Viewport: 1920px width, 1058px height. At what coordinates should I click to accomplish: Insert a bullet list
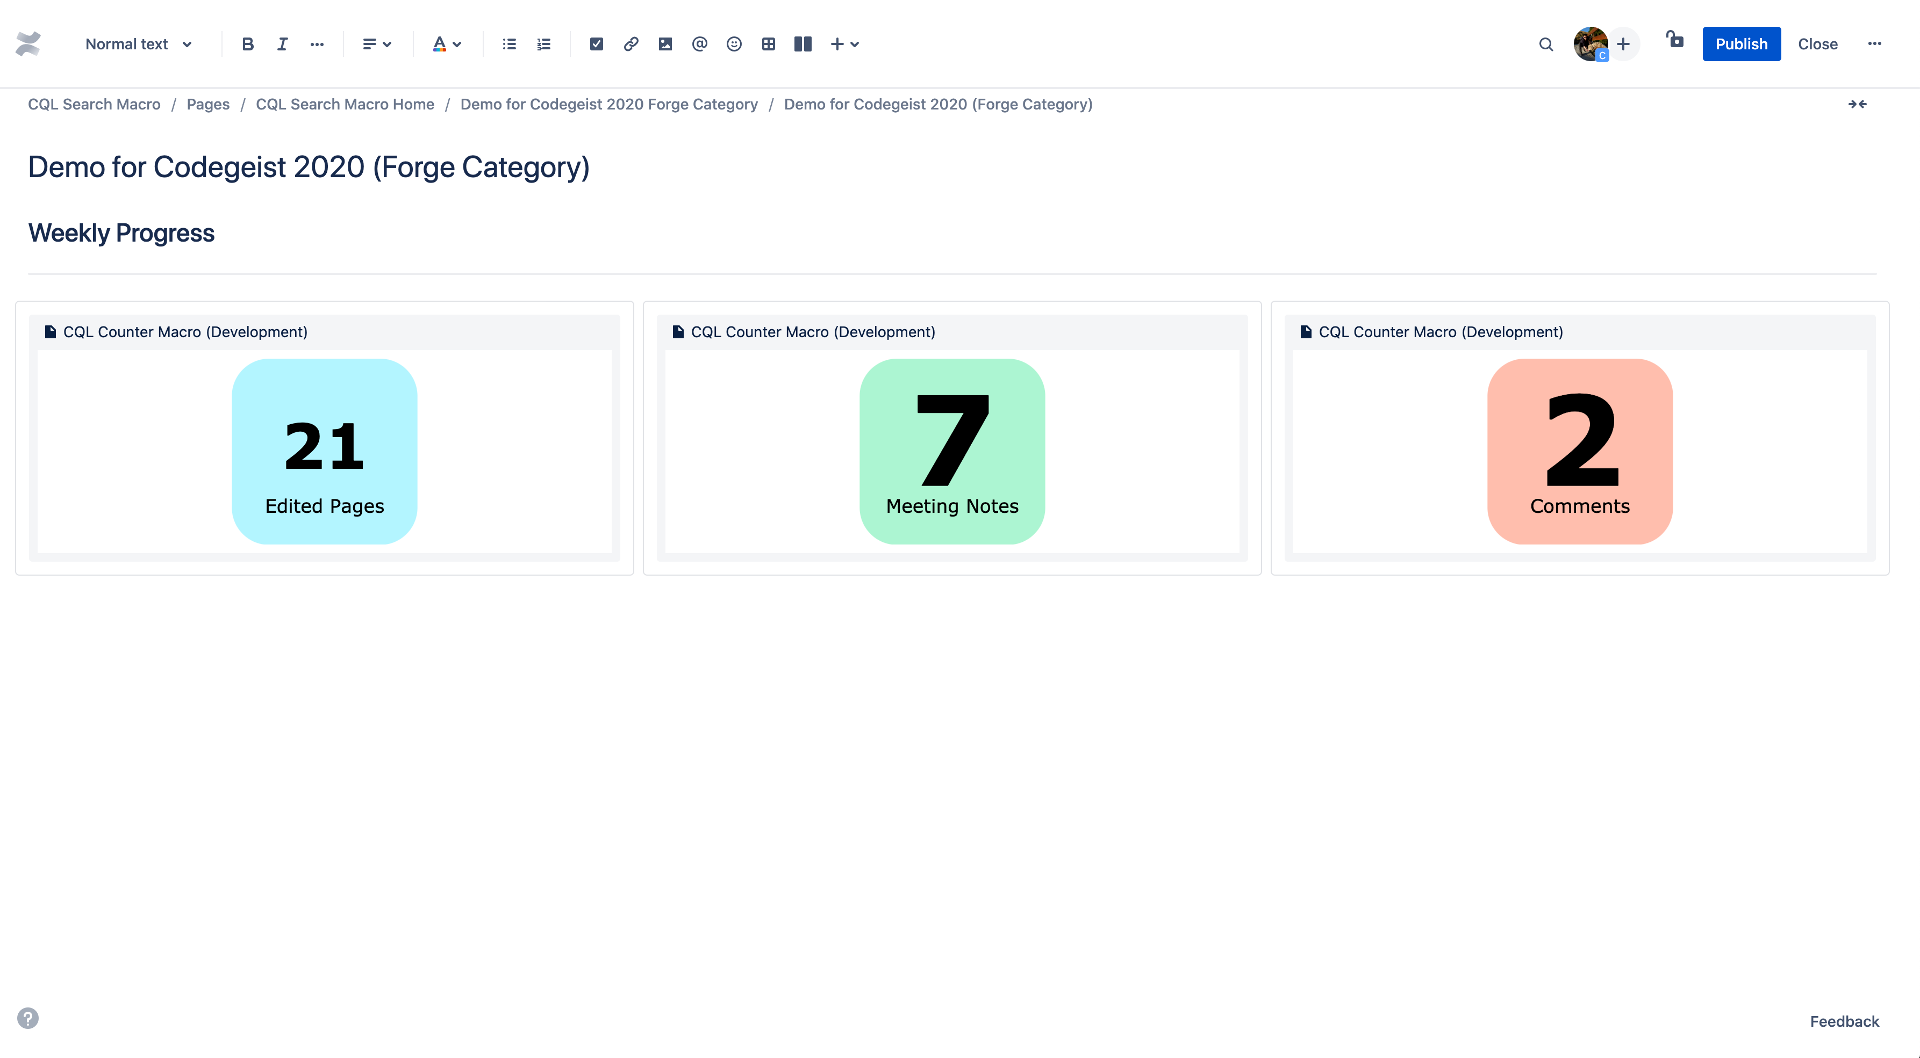pyautogui.click(x=509, y=44)
